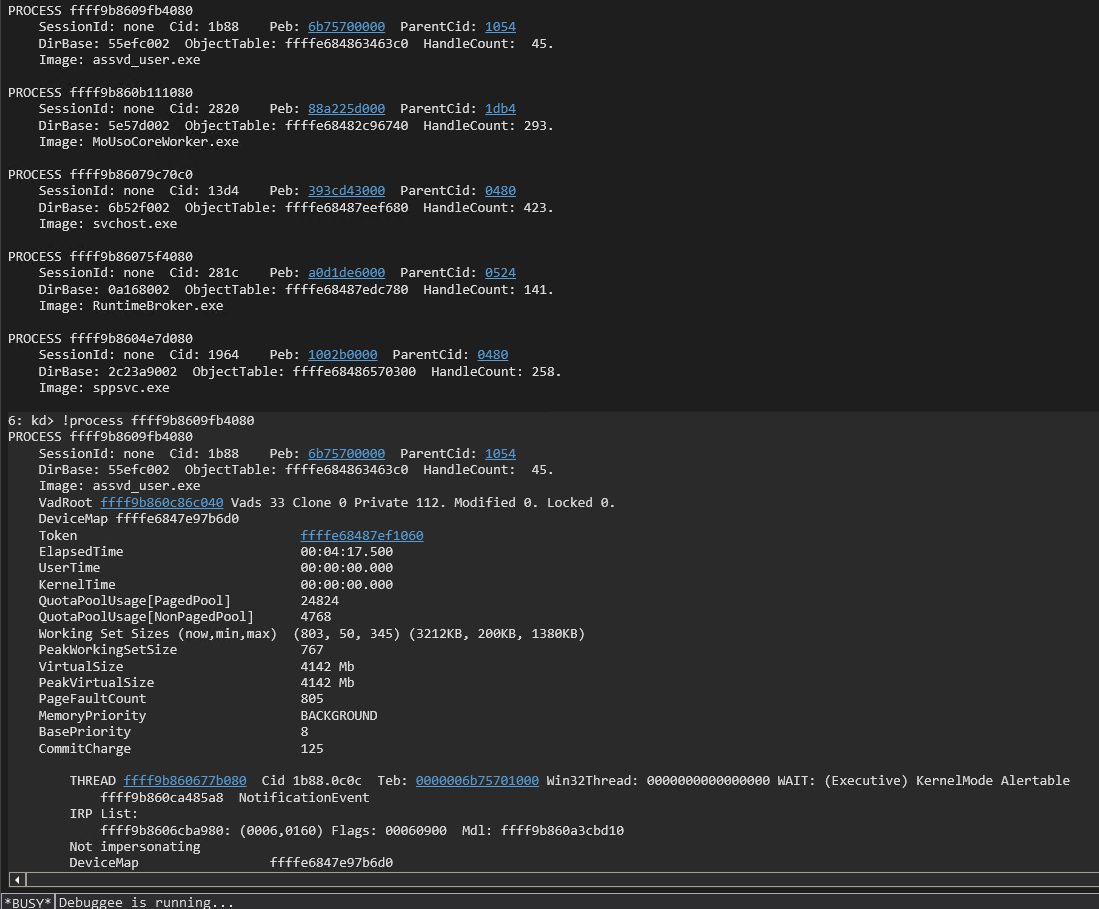
Task: Click Peb link 393cd43000 for svchost.exe
Action: click(x=346, y=191)
